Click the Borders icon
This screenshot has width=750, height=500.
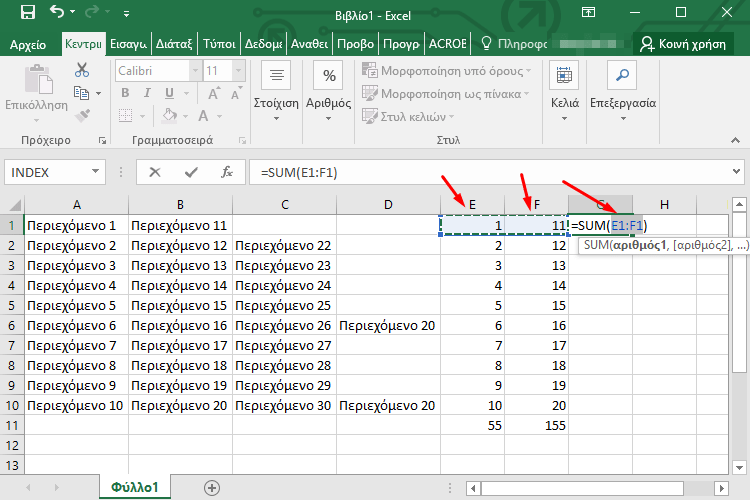[x=125, y=116]
